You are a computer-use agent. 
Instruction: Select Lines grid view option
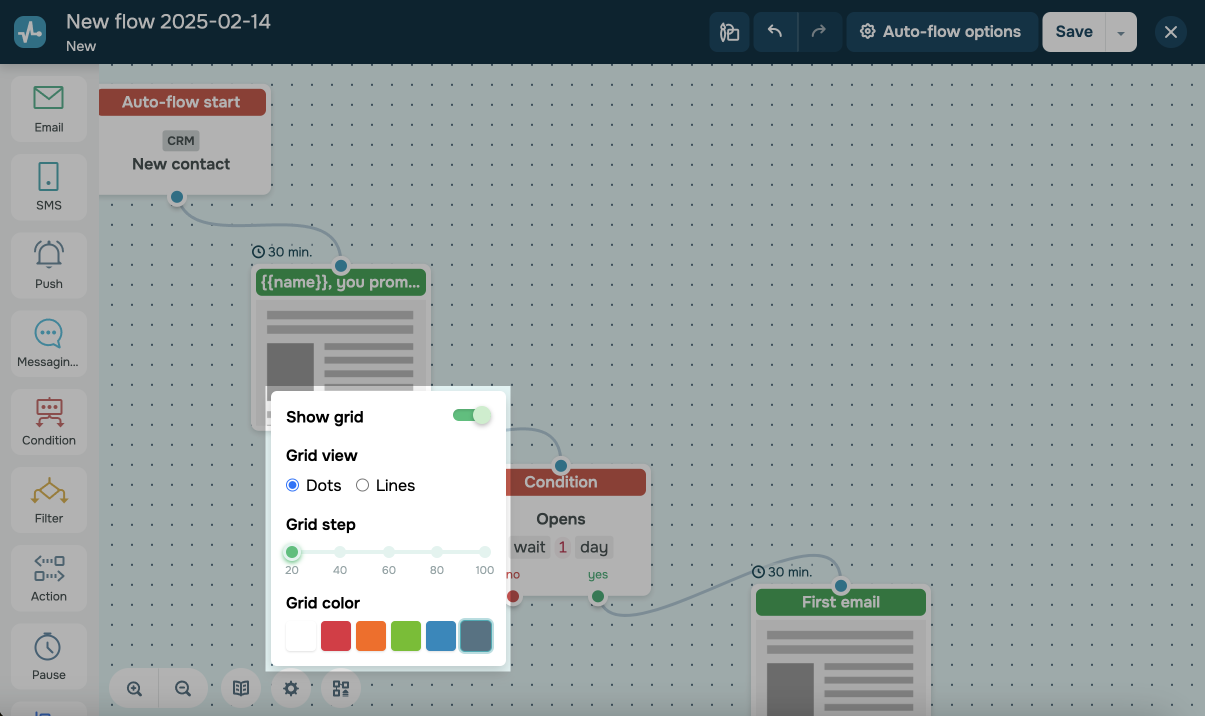coord(363,485)
